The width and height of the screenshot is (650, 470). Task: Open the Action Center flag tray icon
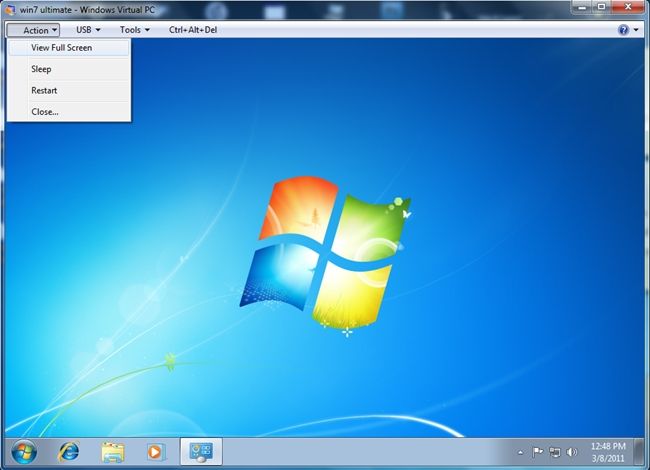tap(538, 452)
